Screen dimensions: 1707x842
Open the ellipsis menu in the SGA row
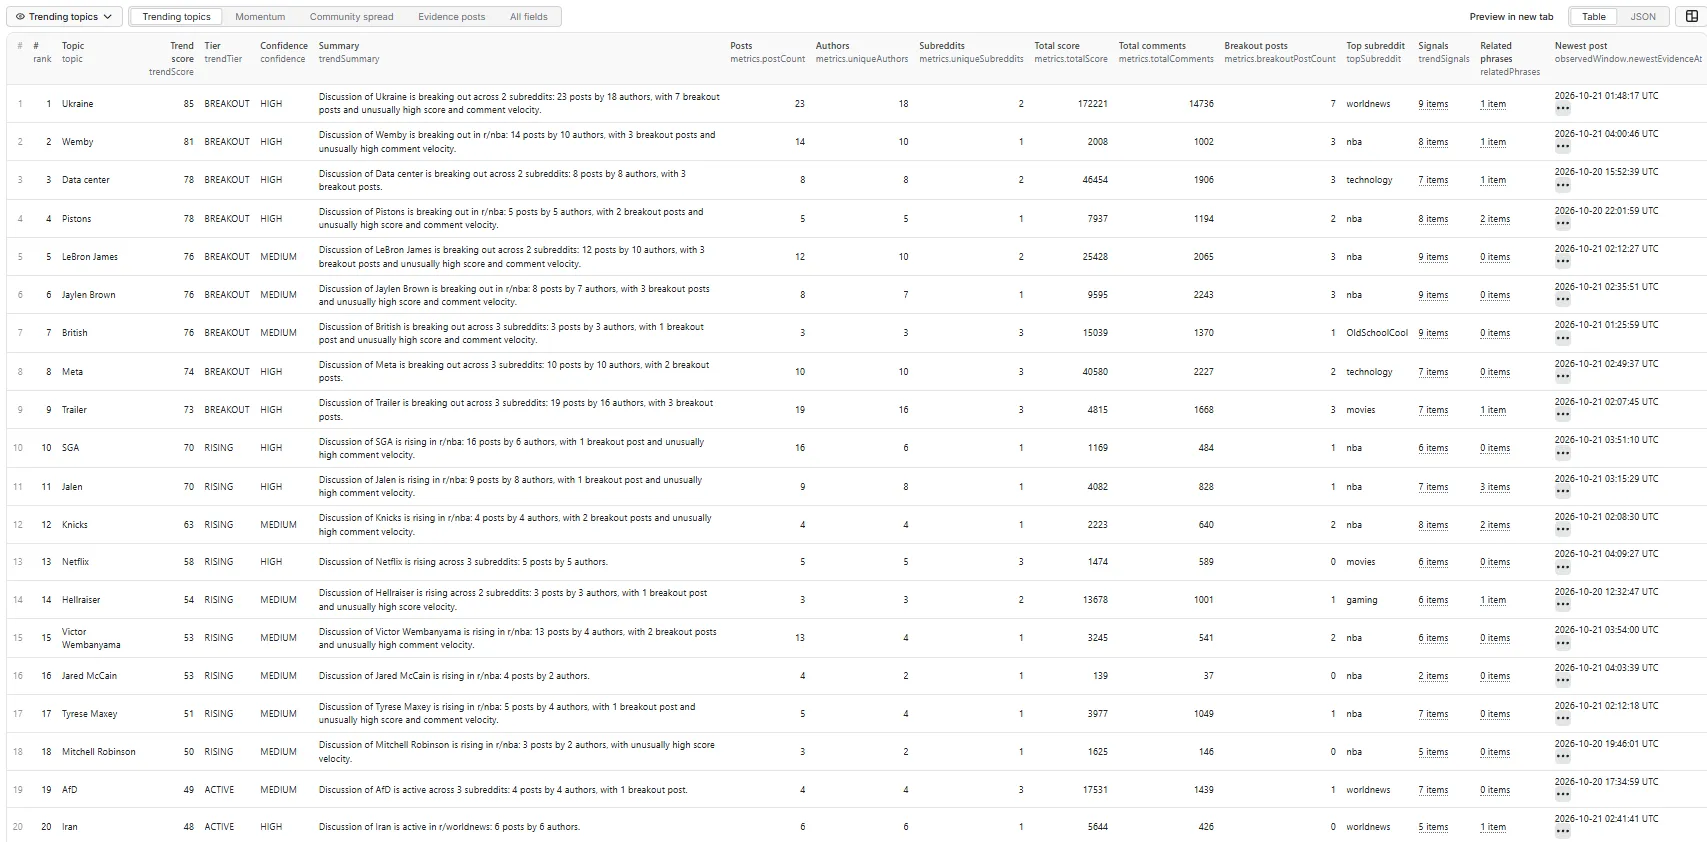point(1563,454)
